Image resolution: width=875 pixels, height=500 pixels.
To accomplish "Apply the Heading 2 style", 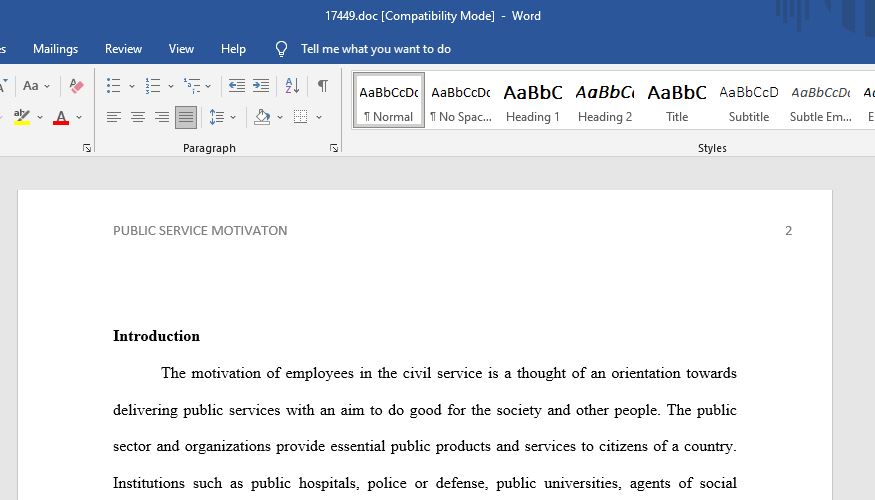I will [x=605, y=100].
